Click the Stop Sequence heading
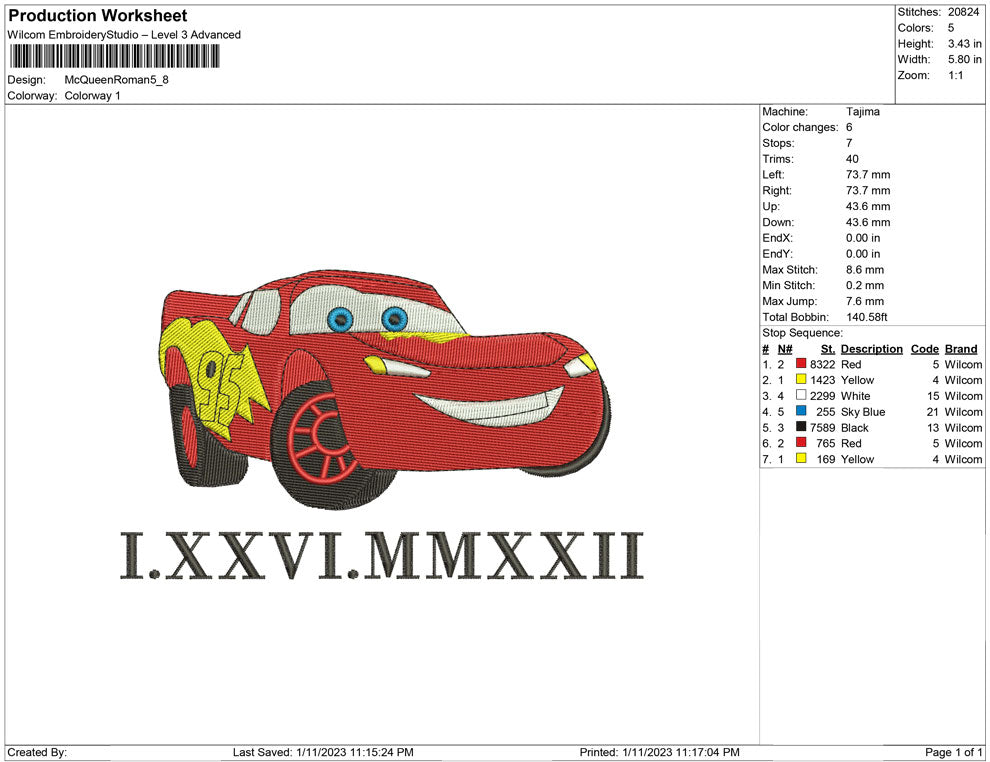This screenshot has width=990, height=762. tap(802, 333)
